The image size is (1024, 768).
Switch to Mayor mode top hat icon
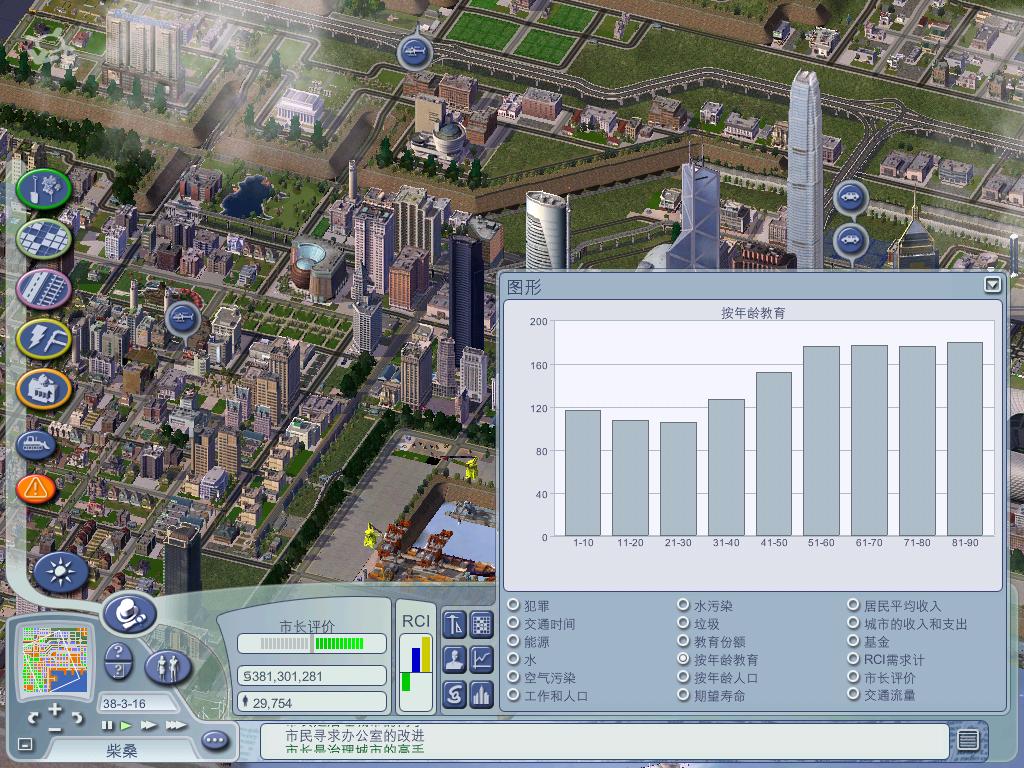click(x=129, y=613)
